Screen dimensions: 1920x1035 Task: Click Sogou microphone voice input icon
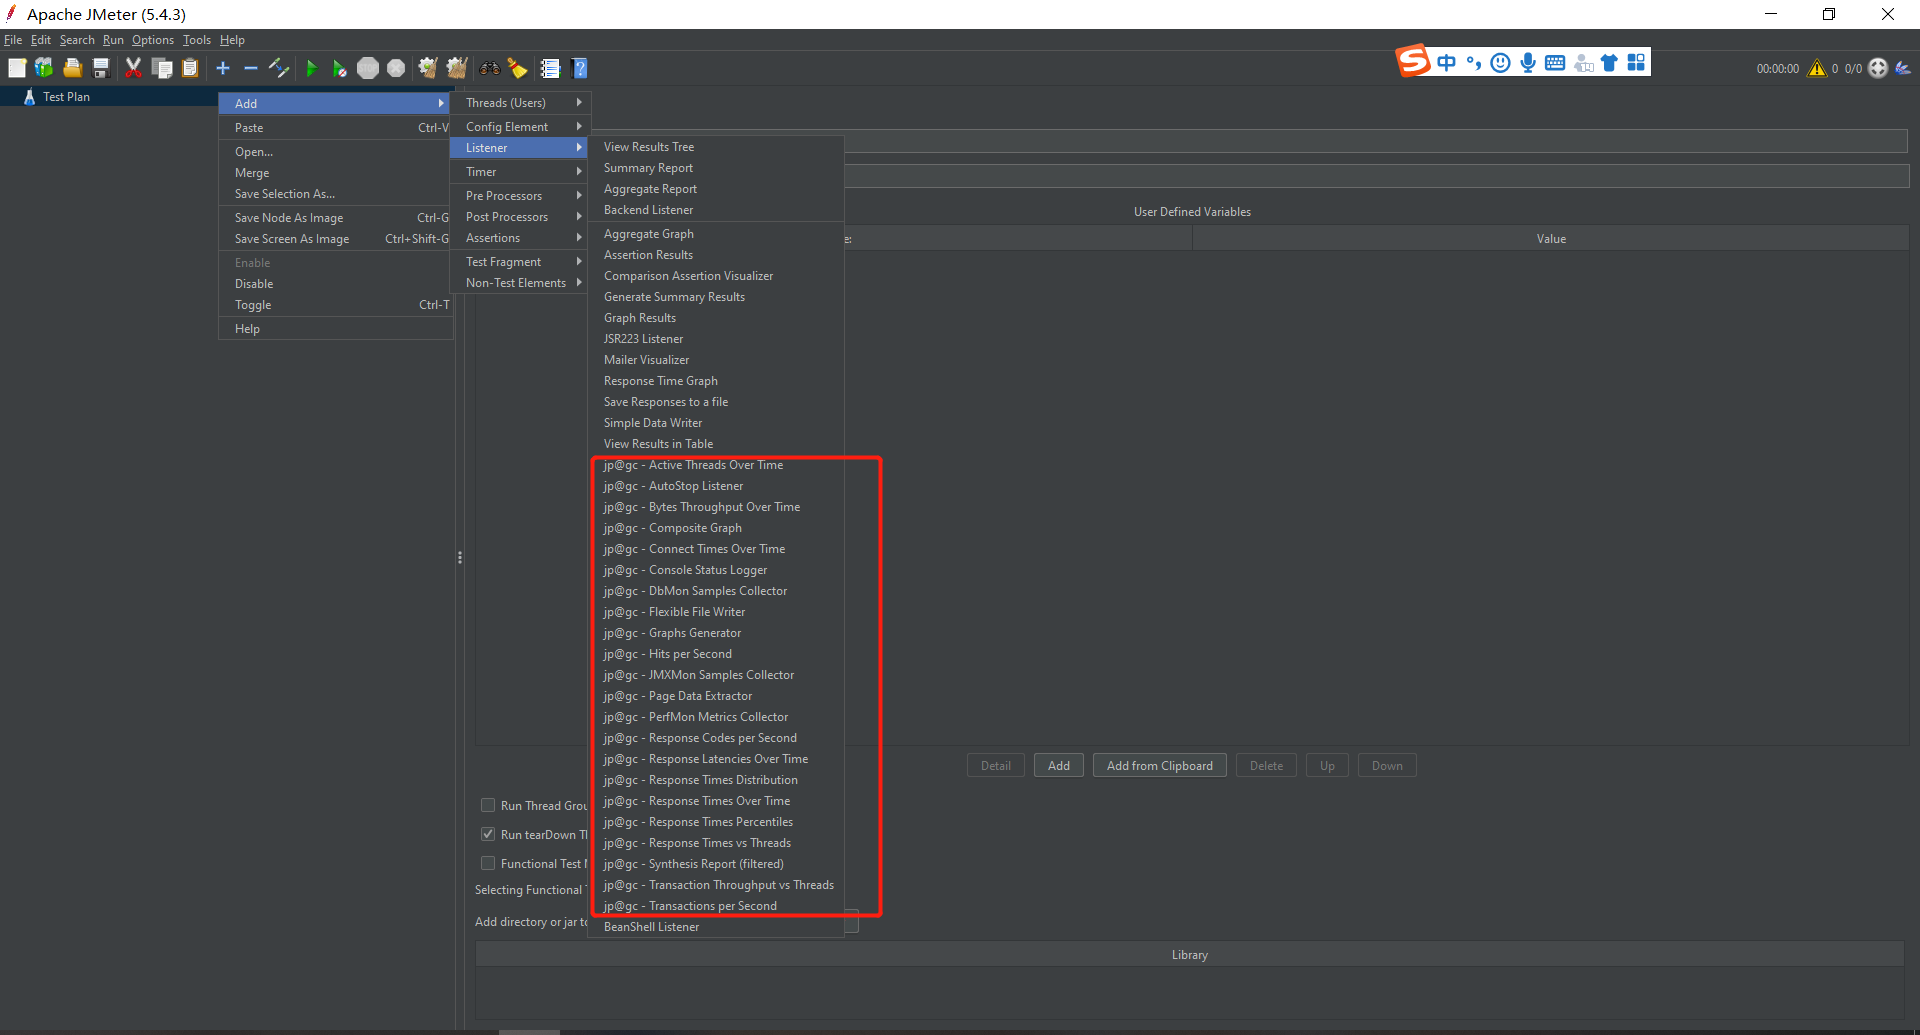pos(1528,62)
